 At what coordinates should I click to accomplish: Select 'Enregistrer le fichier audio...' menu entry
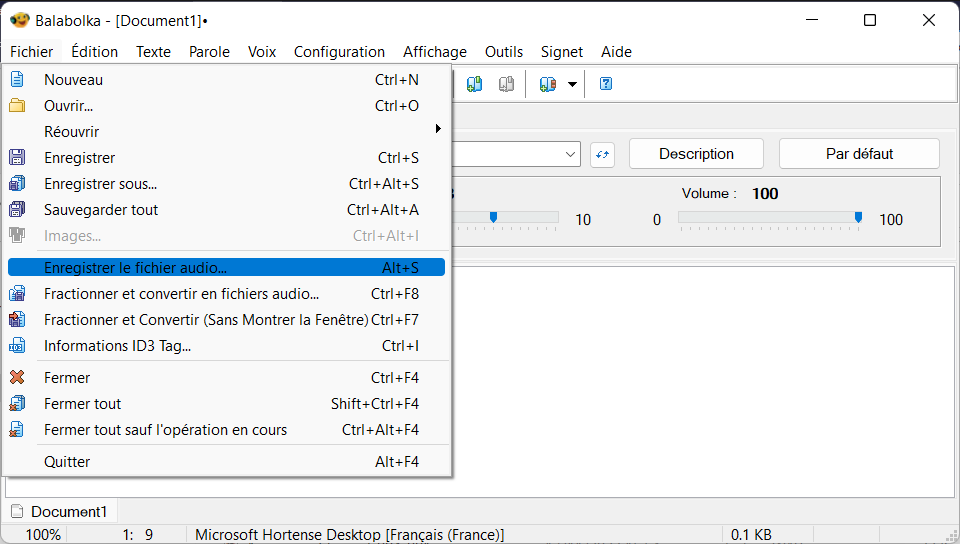point(135,268)
